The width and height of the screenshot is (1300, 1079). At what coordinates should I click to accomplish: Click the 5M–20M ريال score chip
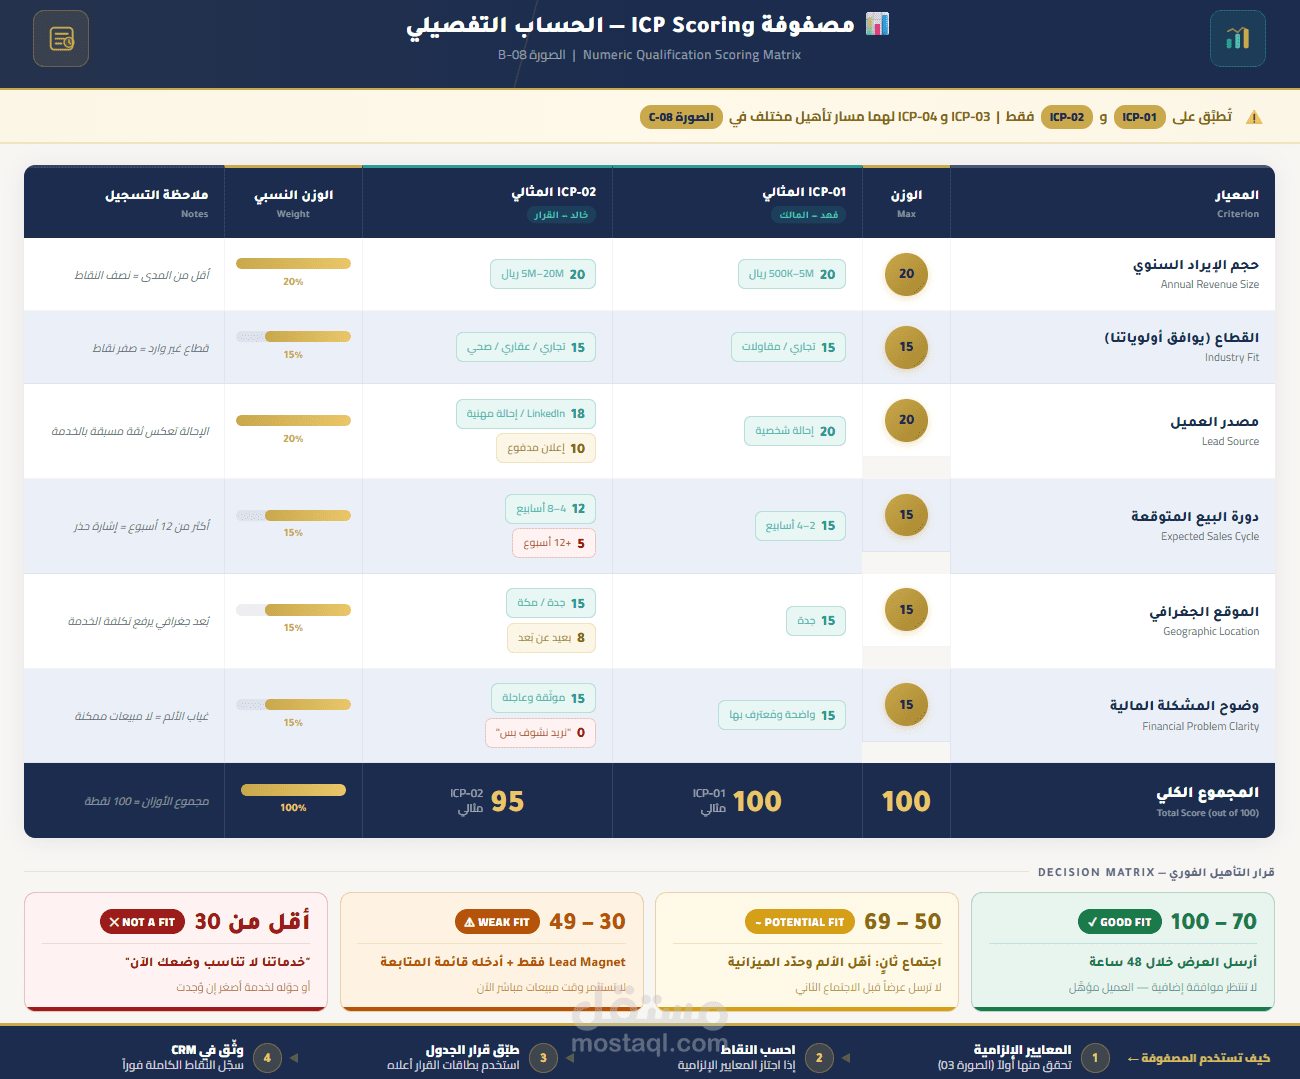point(543,274)
